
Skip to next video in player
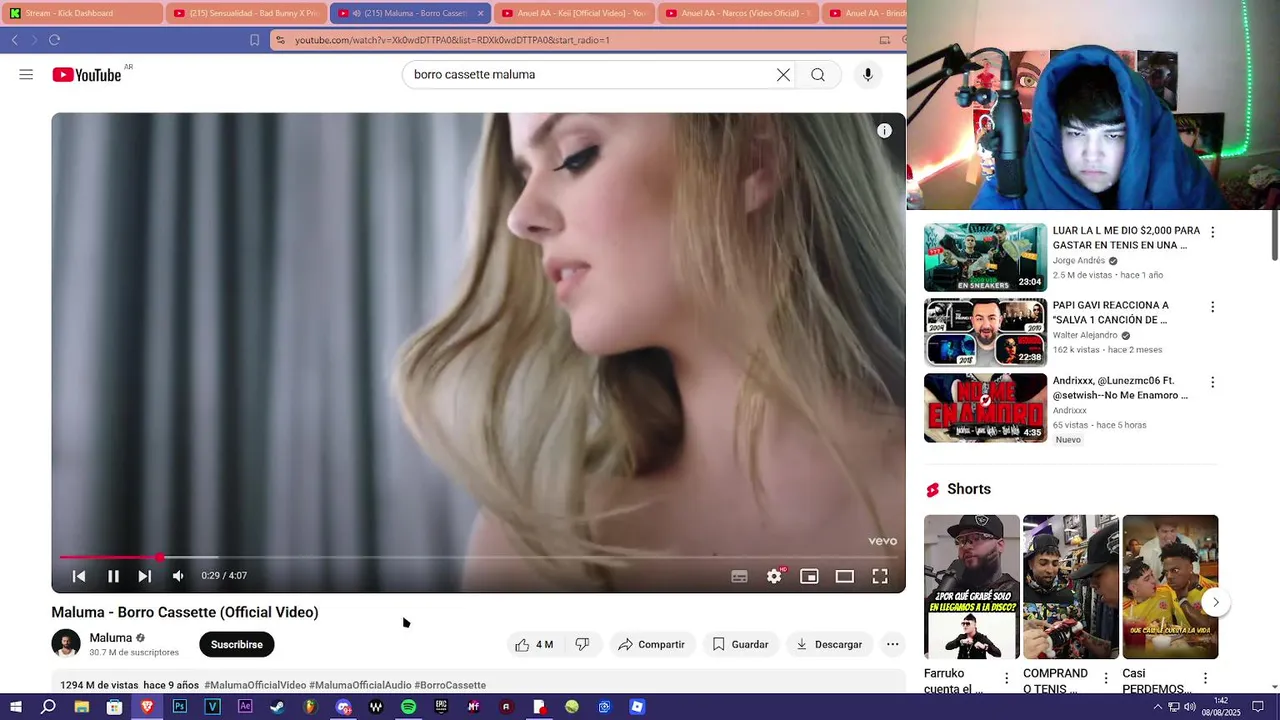[145, 576]
